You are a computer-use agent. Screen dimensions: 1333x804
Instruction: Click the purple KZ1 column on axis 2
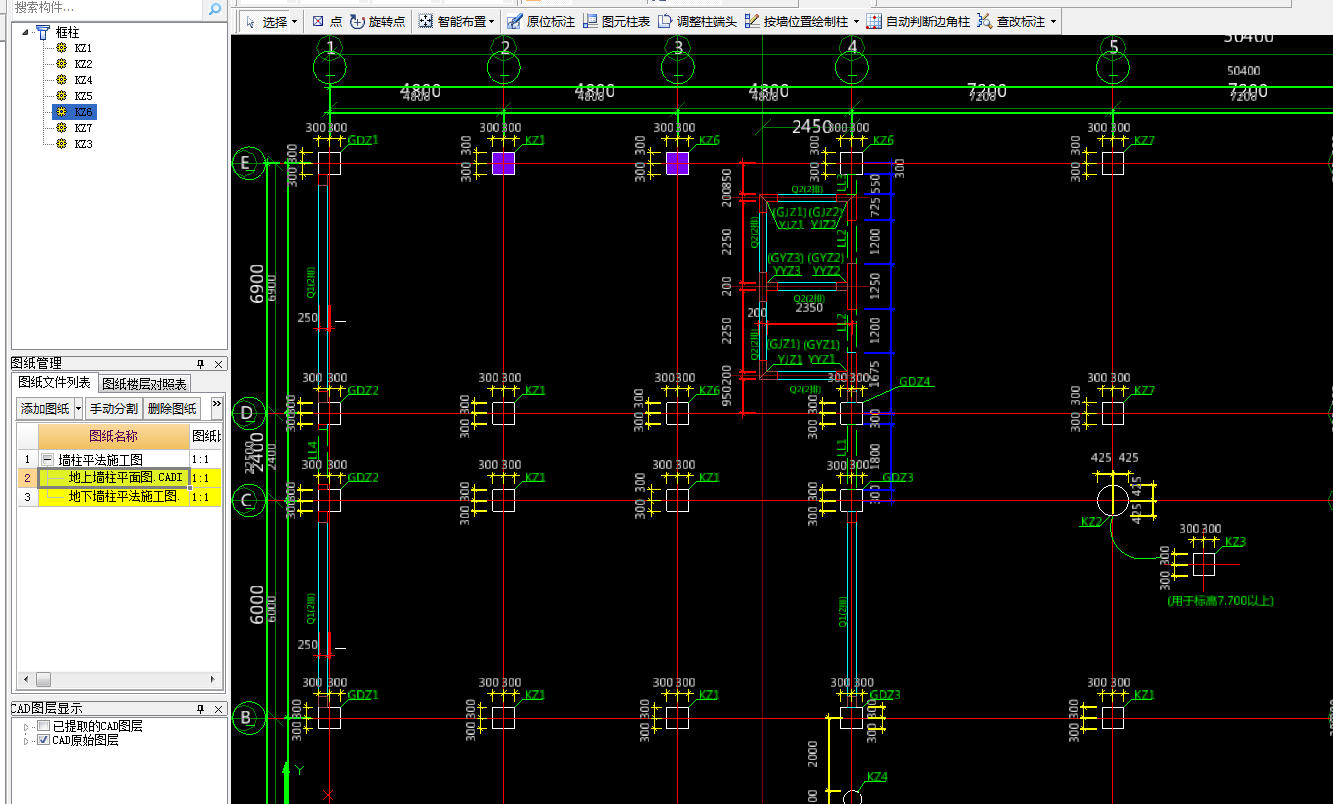(504, 163)
